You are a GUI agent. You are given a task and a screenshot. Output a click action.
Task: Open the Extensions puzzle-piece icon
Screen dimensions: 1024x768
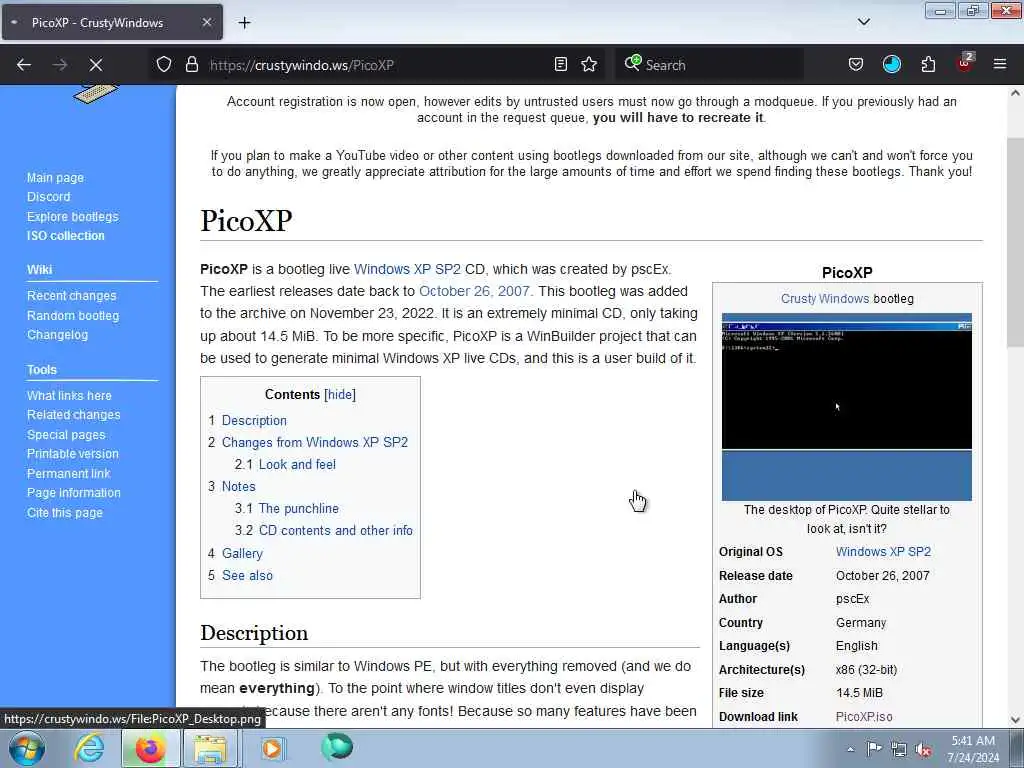(928, 65)
